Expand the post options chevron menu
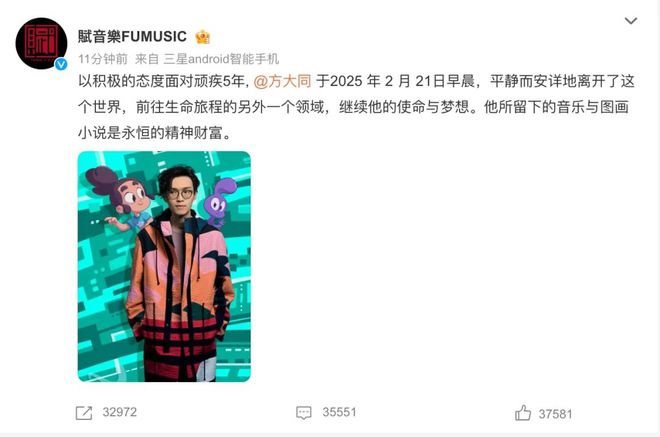 [x=631, y=21]
